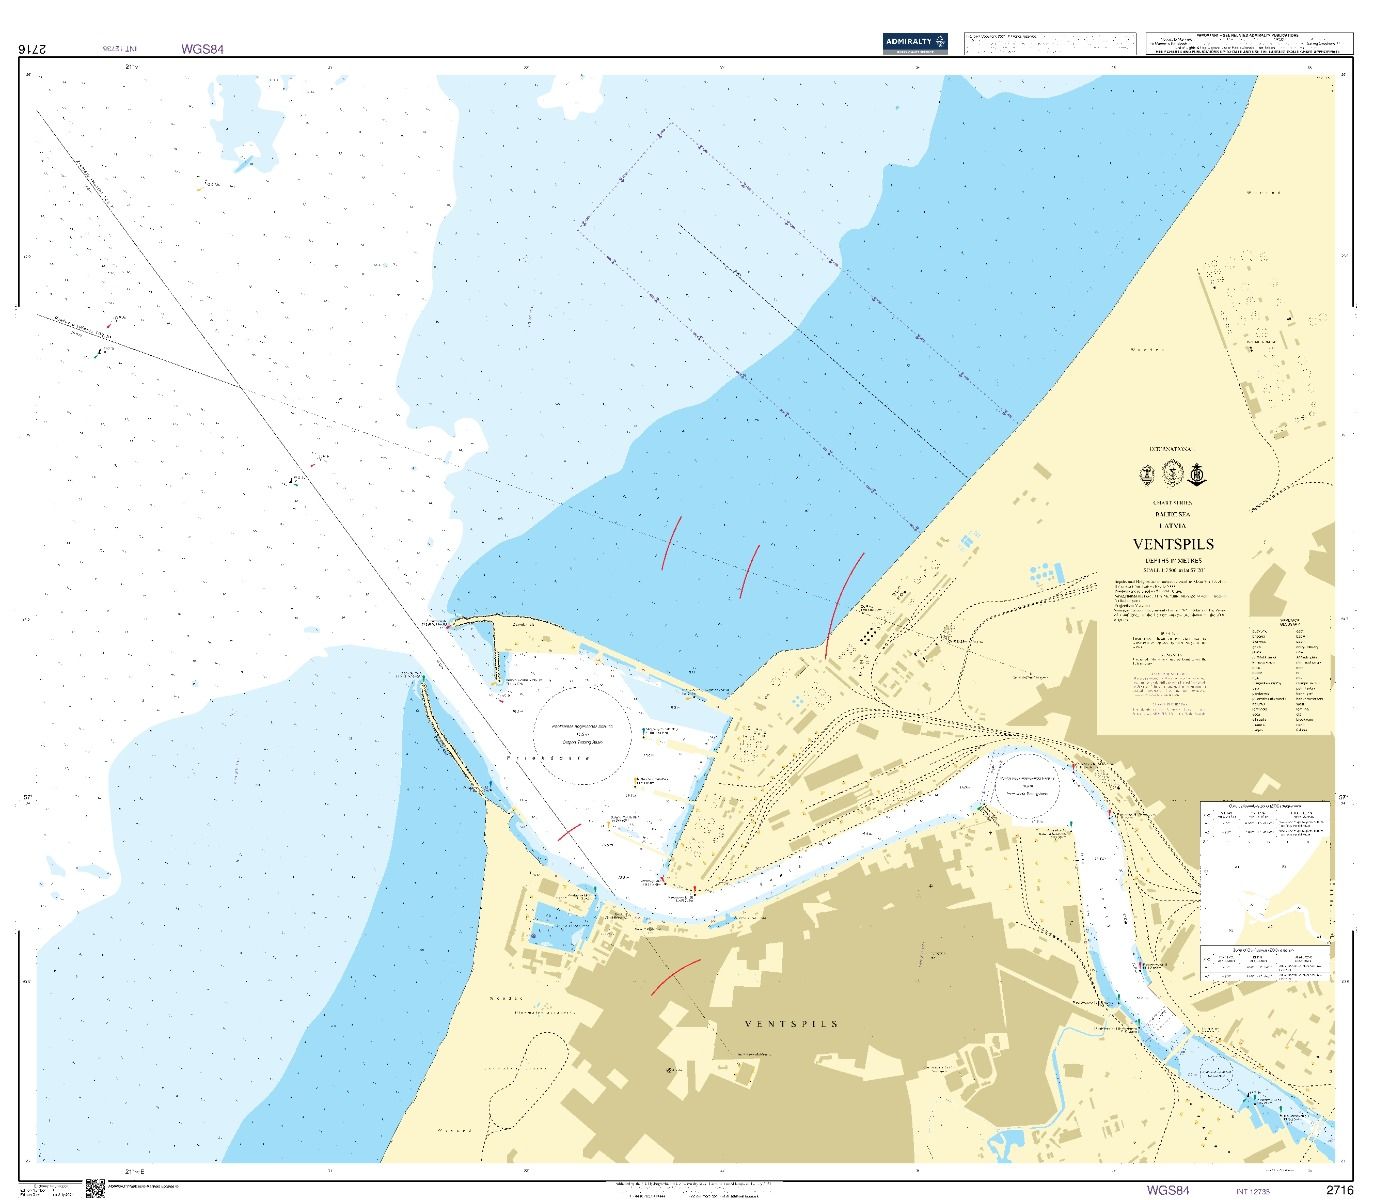The height and width of the screenshot is (1200, 1376).
Task: Click the VENTSPILS town label on land
Action: pyautogui.click(x=791, y=1024)
